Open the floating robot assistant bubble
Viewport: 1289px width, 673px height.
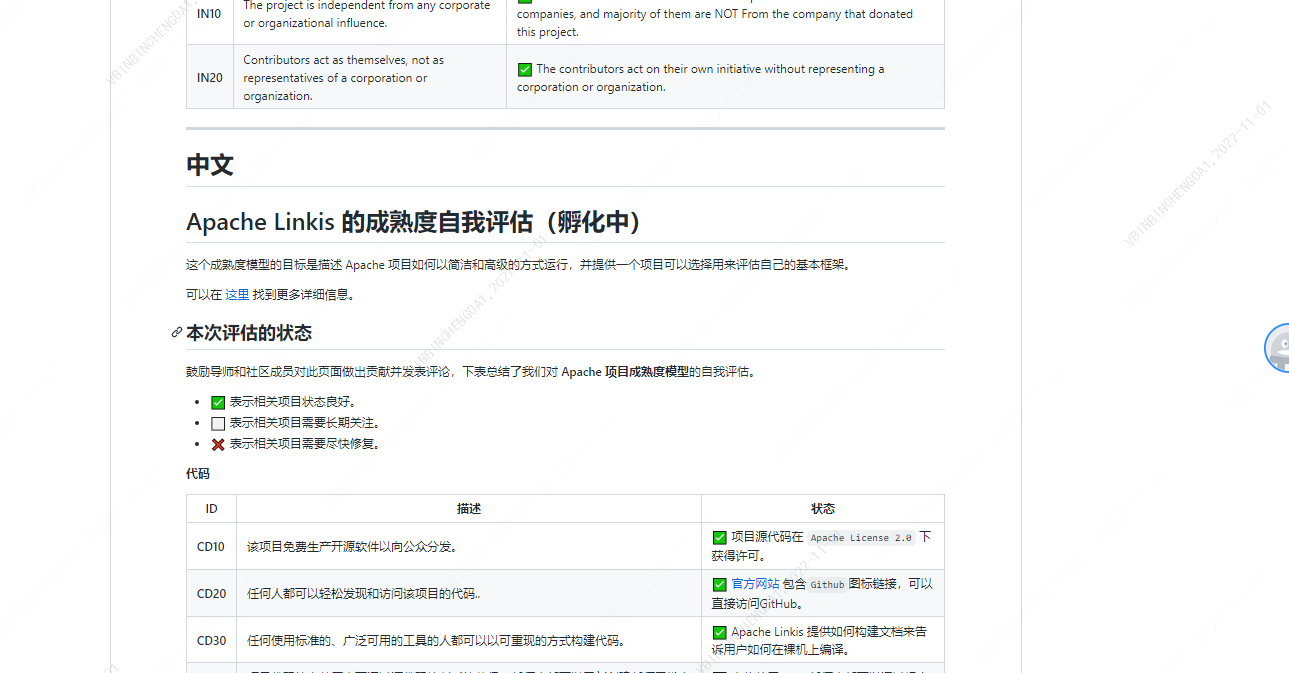(1277, 348)
